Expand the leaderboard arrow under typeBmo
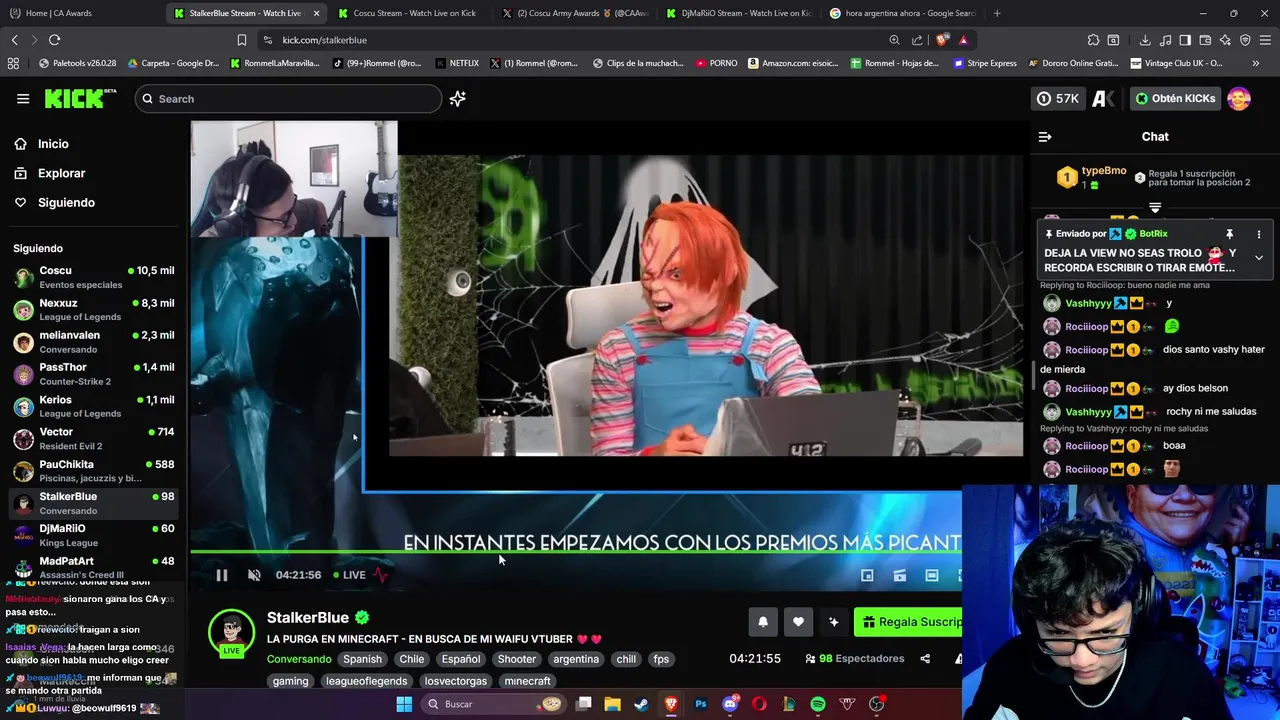The image size is (1280, 720). tap(1155, 208)
